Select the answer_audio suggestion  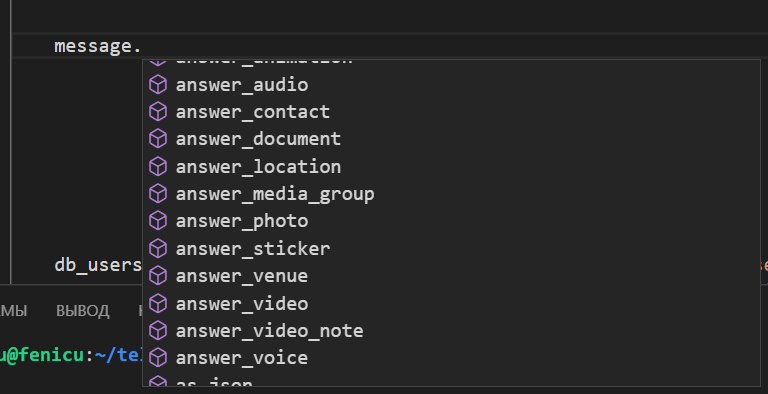click(x=451, y=85)
